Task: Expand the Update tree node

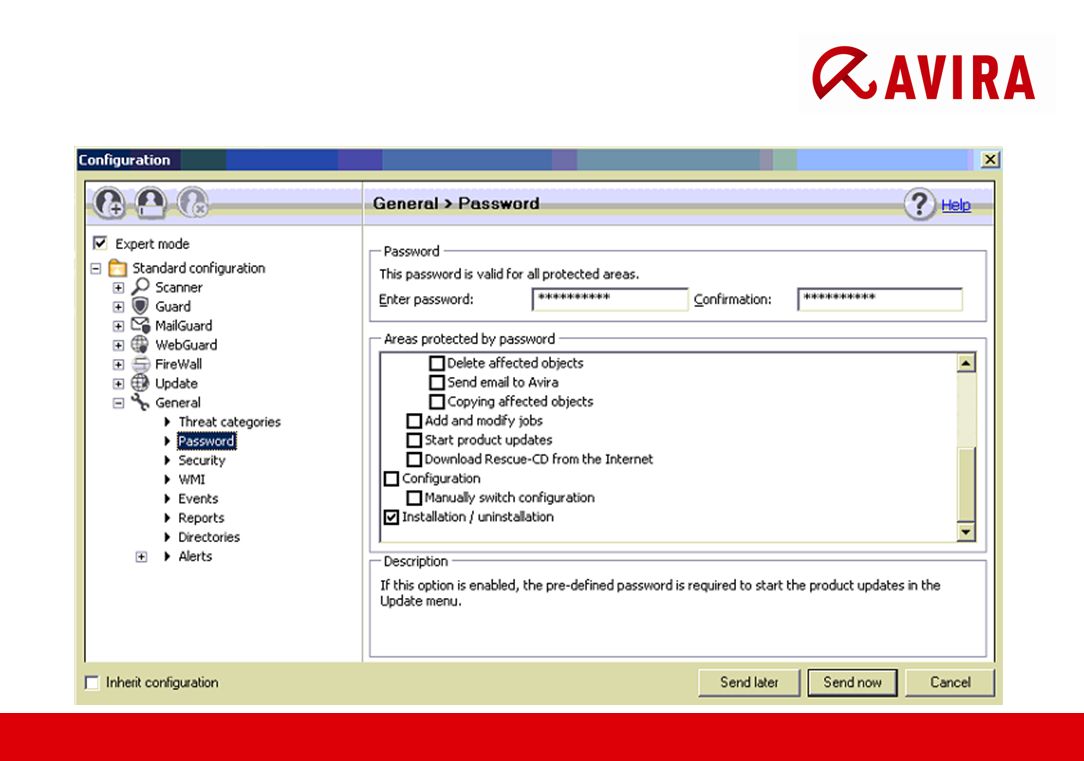Action: (x=119, y=384)
